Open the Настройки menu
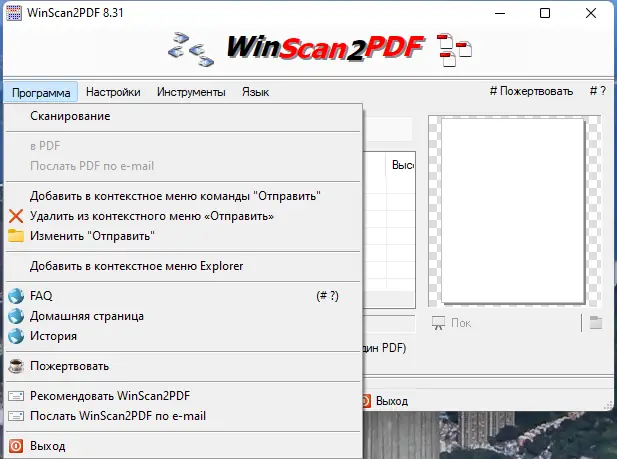Viewport: 617px width, 459px height. coord(113,92)
